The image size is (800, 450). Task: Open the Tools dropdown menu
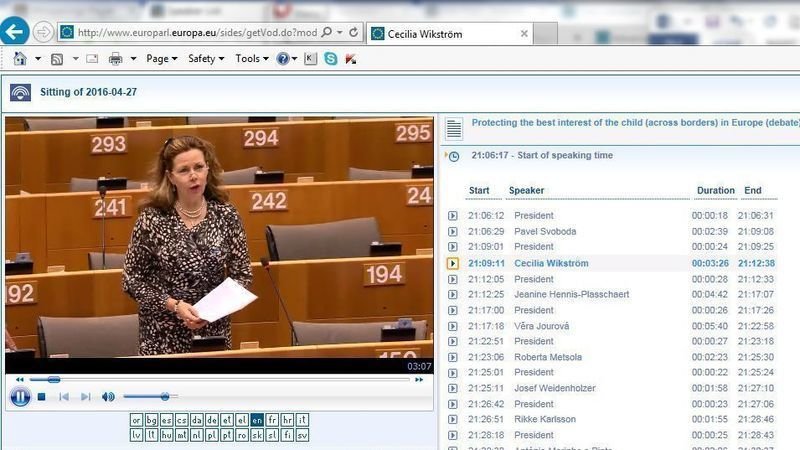251,59
